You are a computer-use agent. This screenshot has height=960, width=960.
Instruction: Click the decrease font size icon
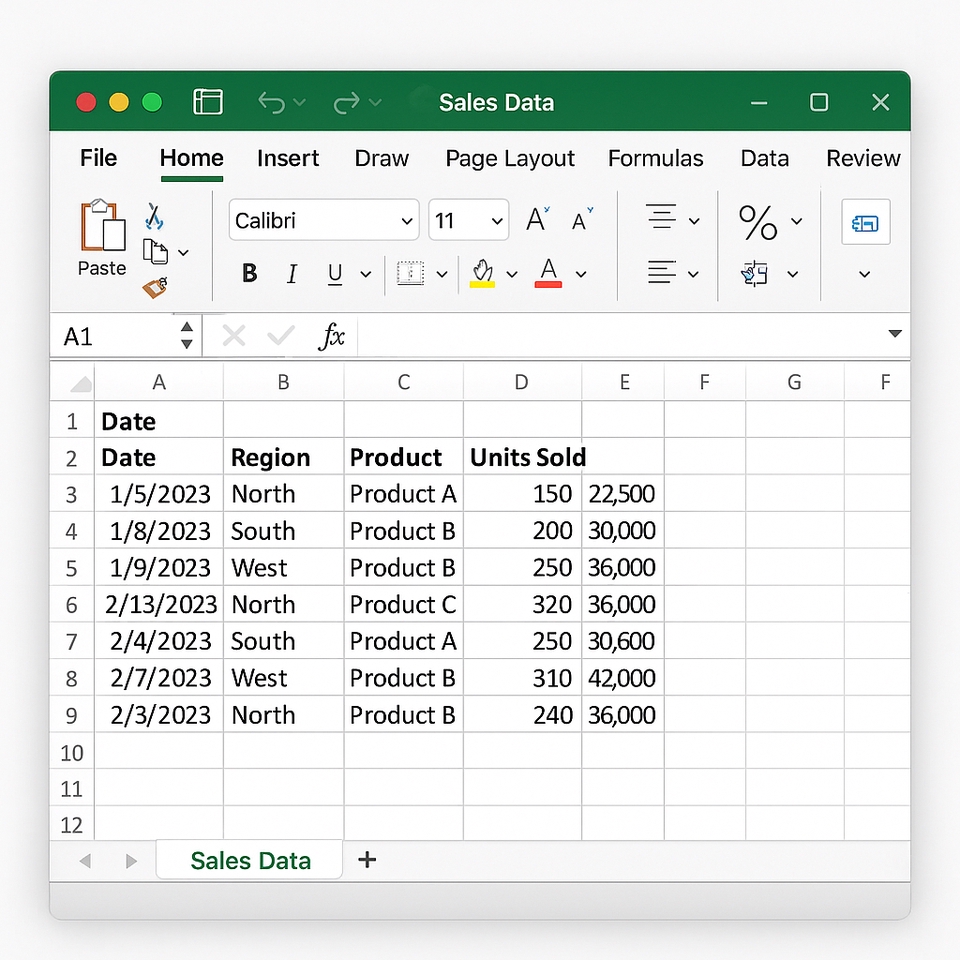click(582, 220)
